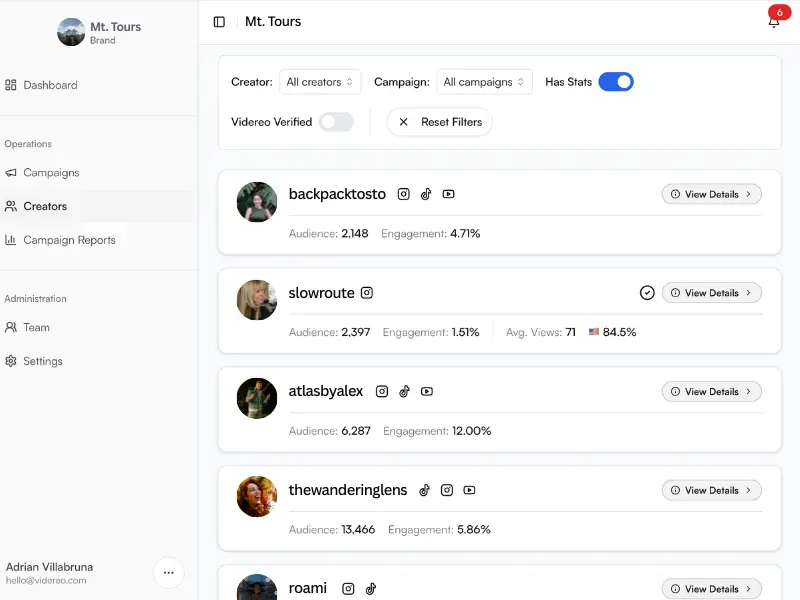This screenshot has width=800, height=600.
Task: Disable the Has Stats toggle
Action: 616,81
